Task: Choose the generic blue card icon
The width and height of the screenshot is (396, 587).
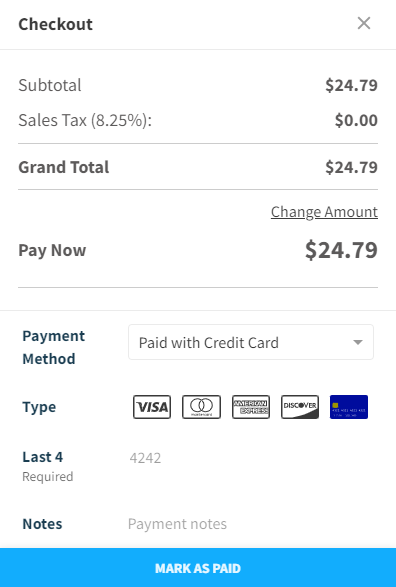Action: click(349, 407)
